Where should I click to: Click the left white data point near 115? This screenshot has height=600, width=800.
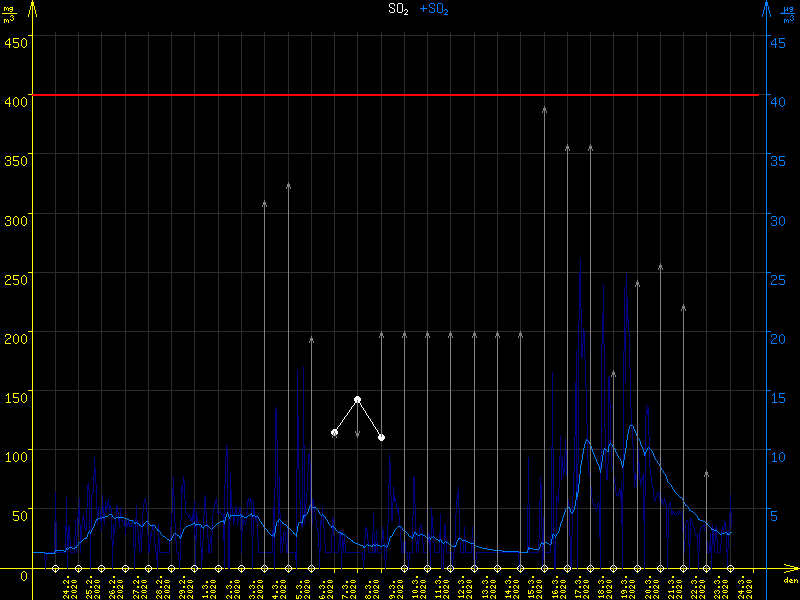pyautogui.click(x=334, y=433)
